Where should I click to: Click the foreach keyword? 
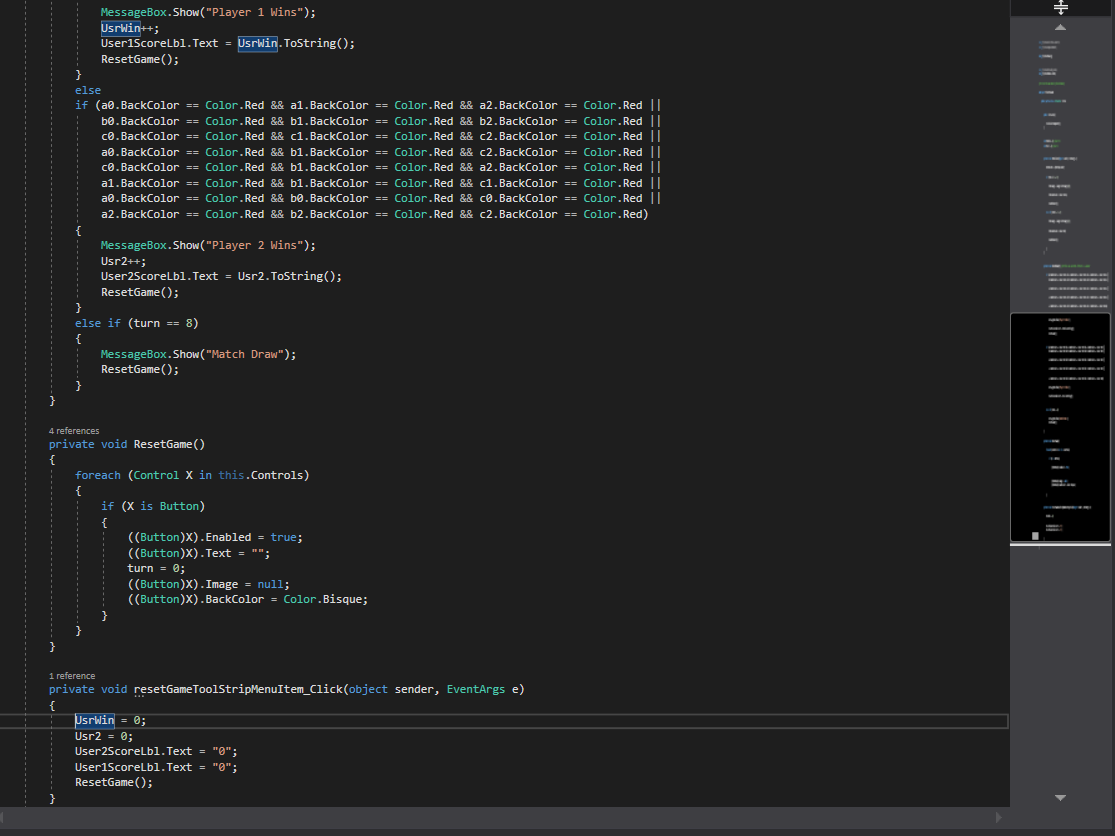pyautogui.click(x=98, y=476)
